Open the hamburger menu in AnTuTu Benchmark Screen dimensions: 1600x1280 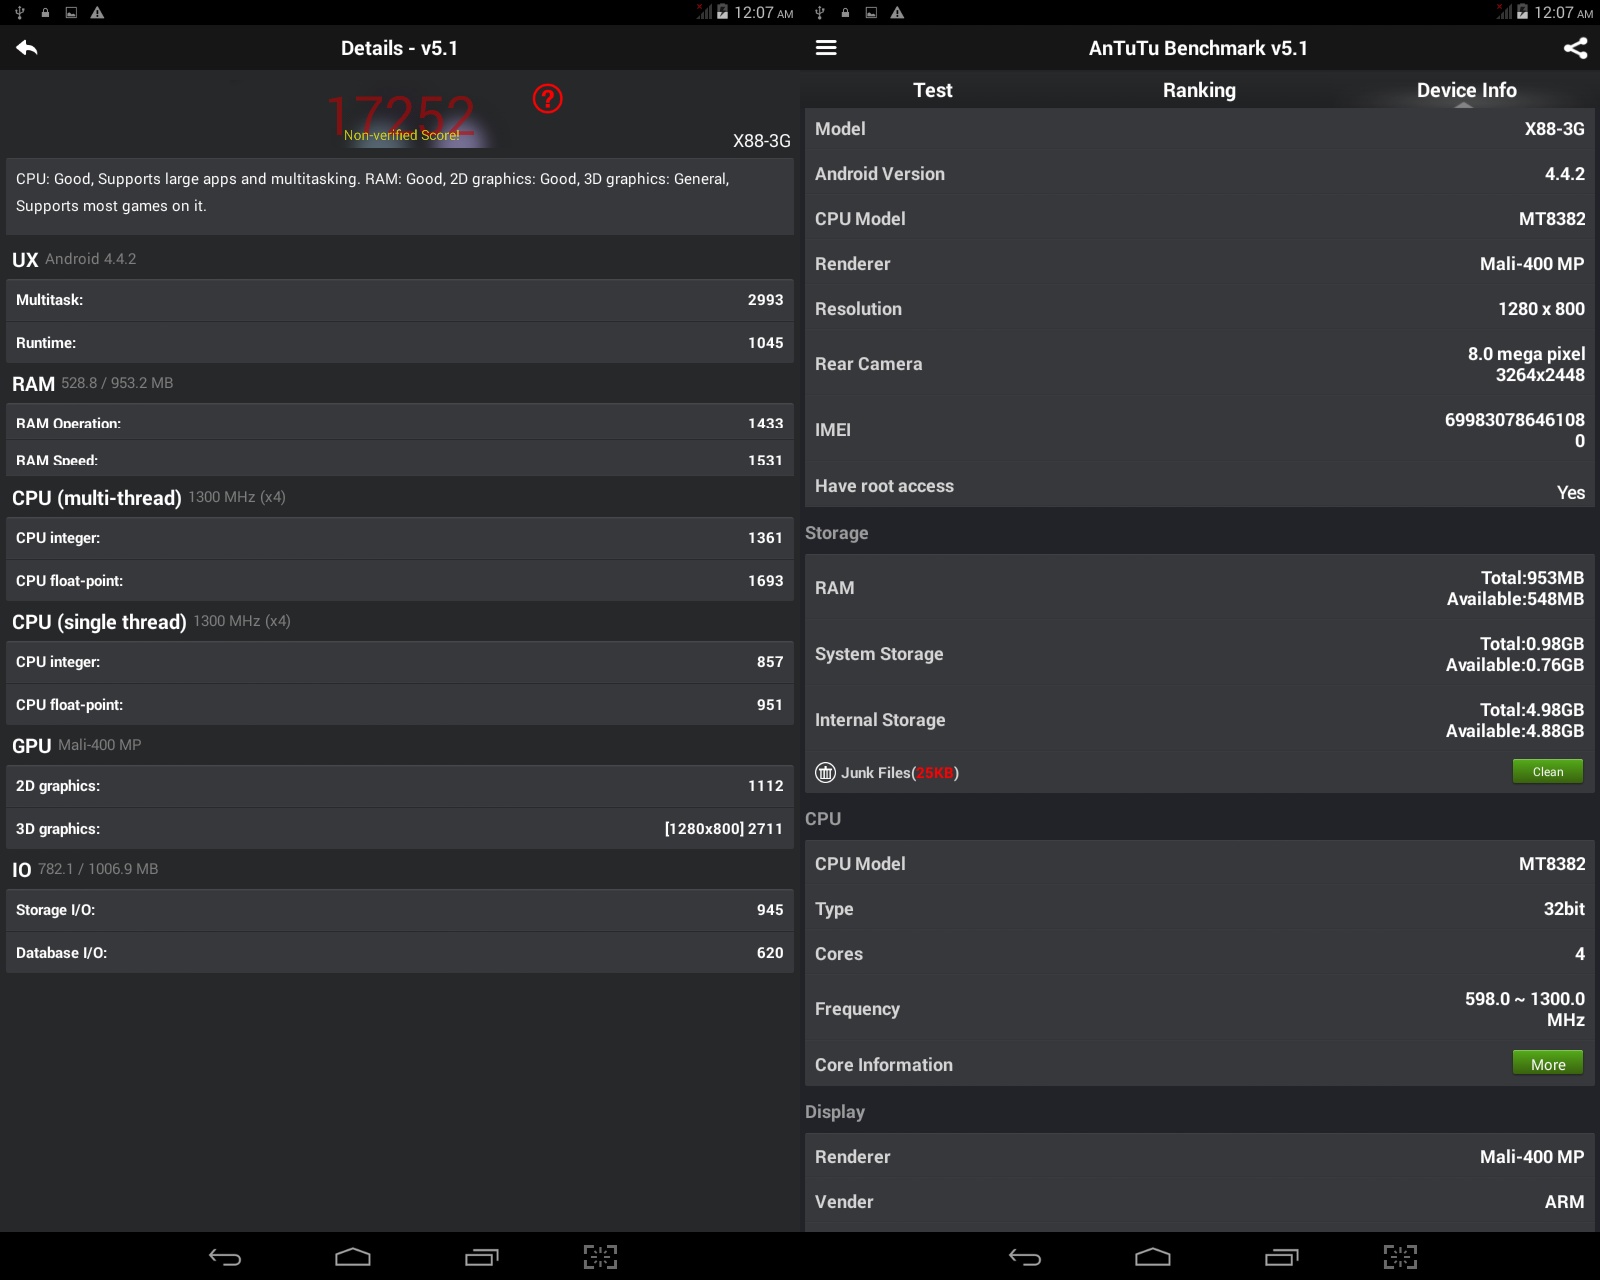[826, 48]
